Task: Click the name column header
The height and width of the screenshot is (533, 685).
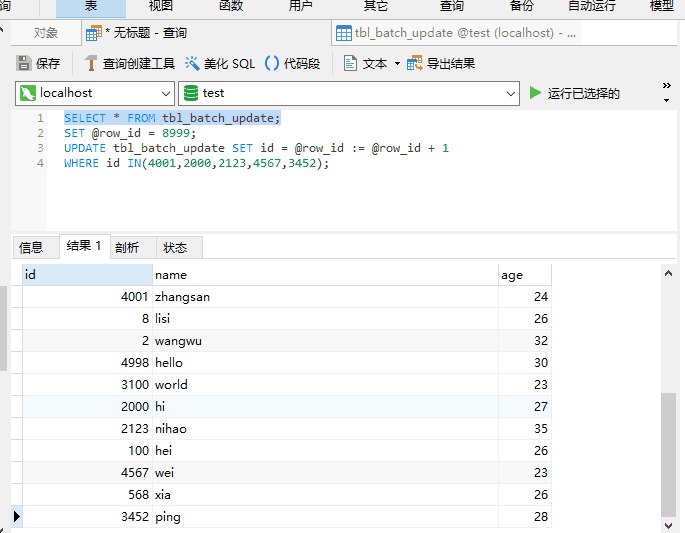Action: [325, 275]
